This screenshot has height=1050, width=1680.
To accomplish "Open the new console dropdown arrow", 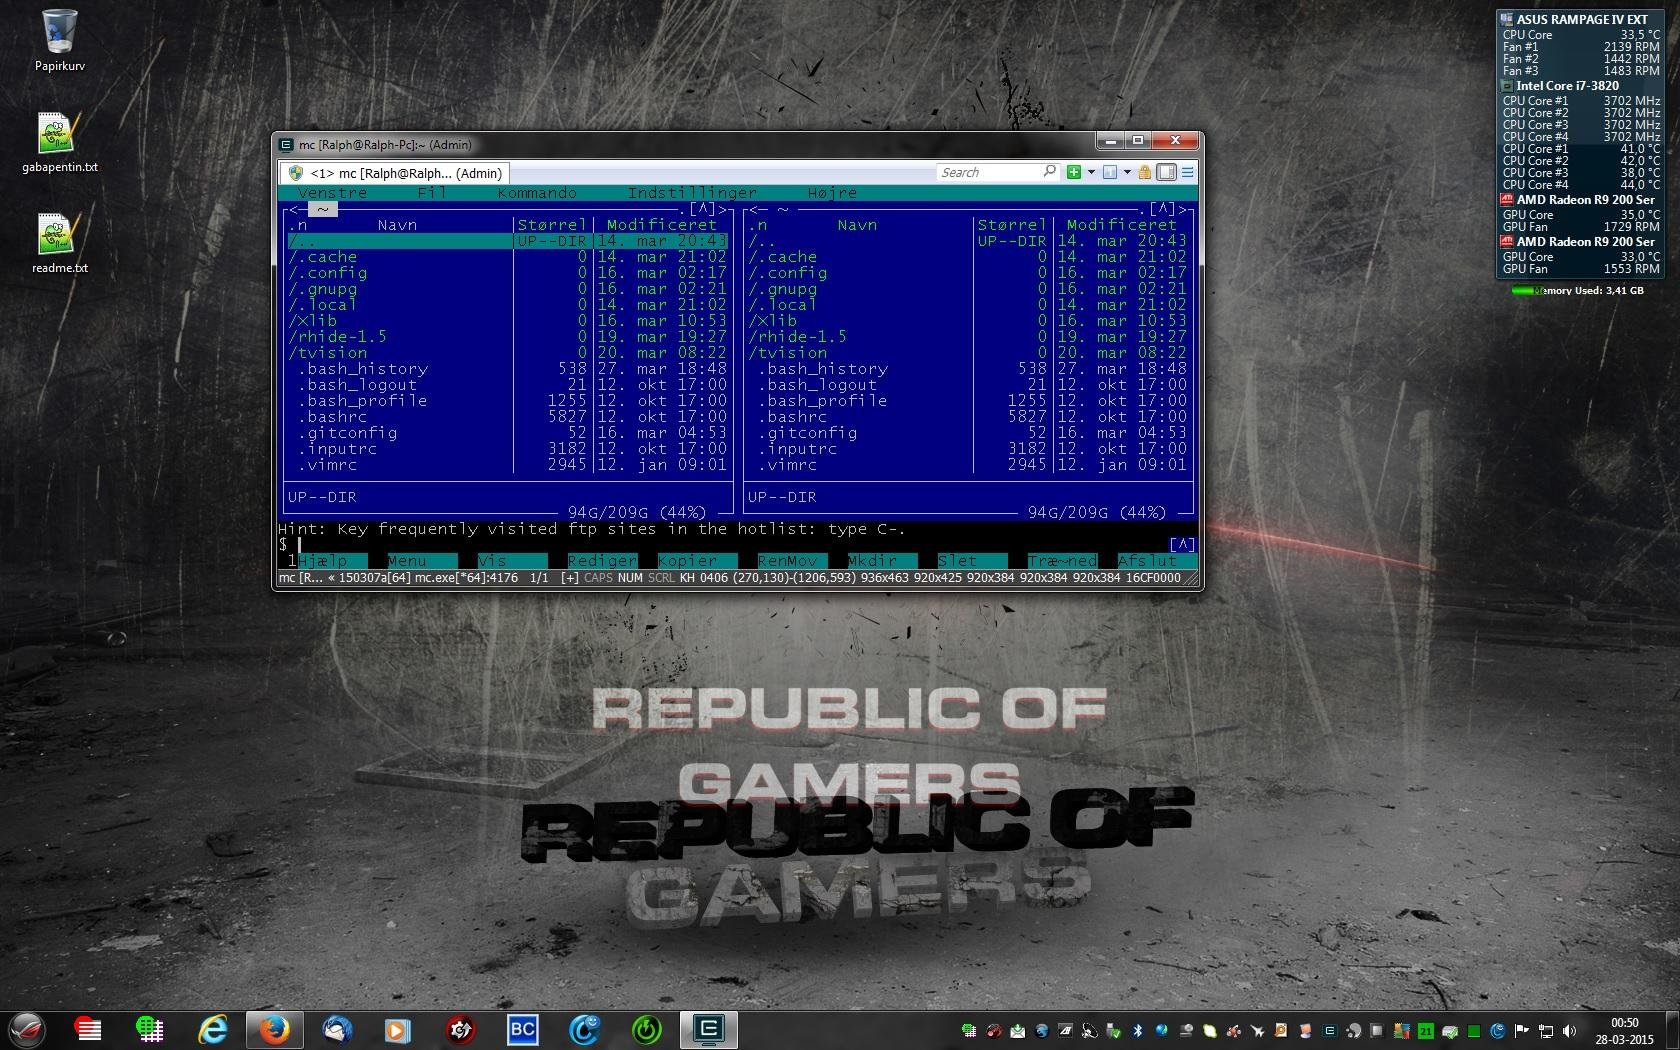I will 1091,172.
